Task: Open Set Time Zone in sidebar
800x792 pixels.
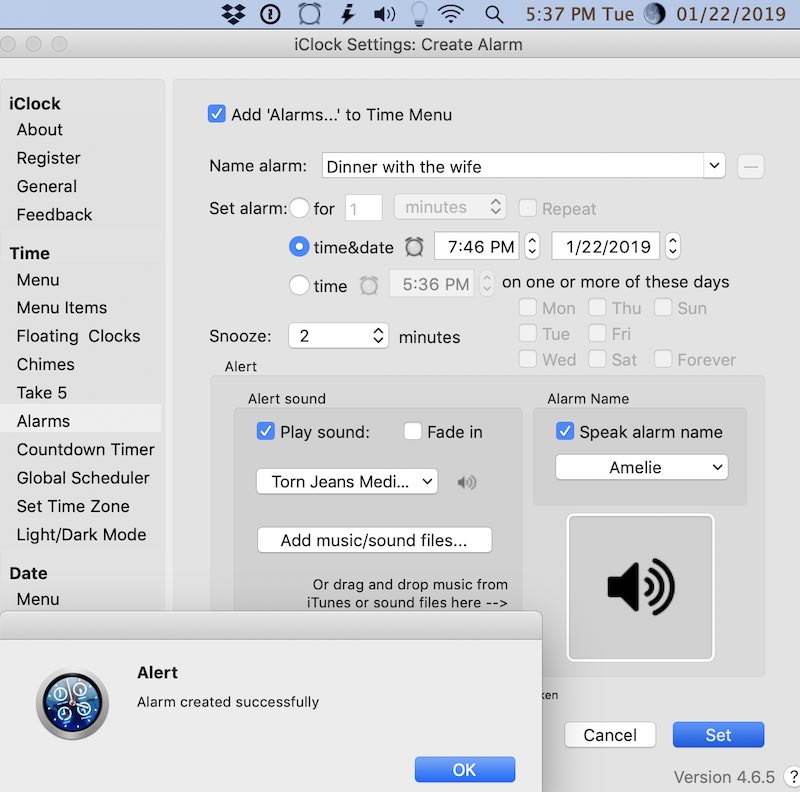Action: [73, 506]
